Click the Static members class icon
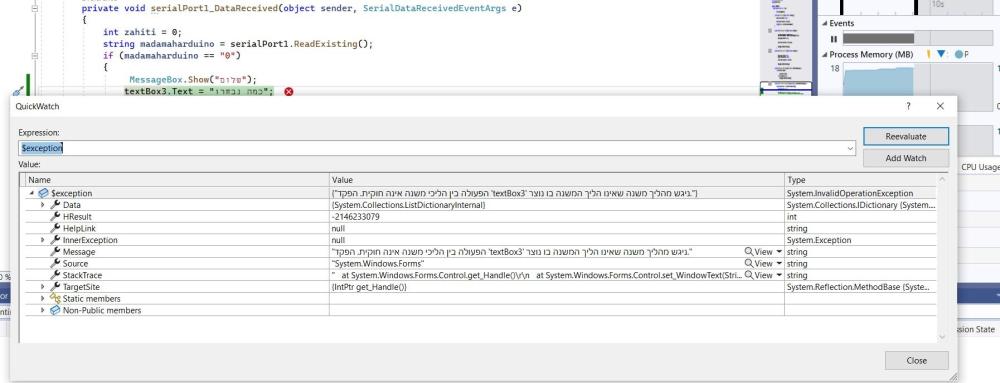The image size is (1000, 383). coord(55,298)
